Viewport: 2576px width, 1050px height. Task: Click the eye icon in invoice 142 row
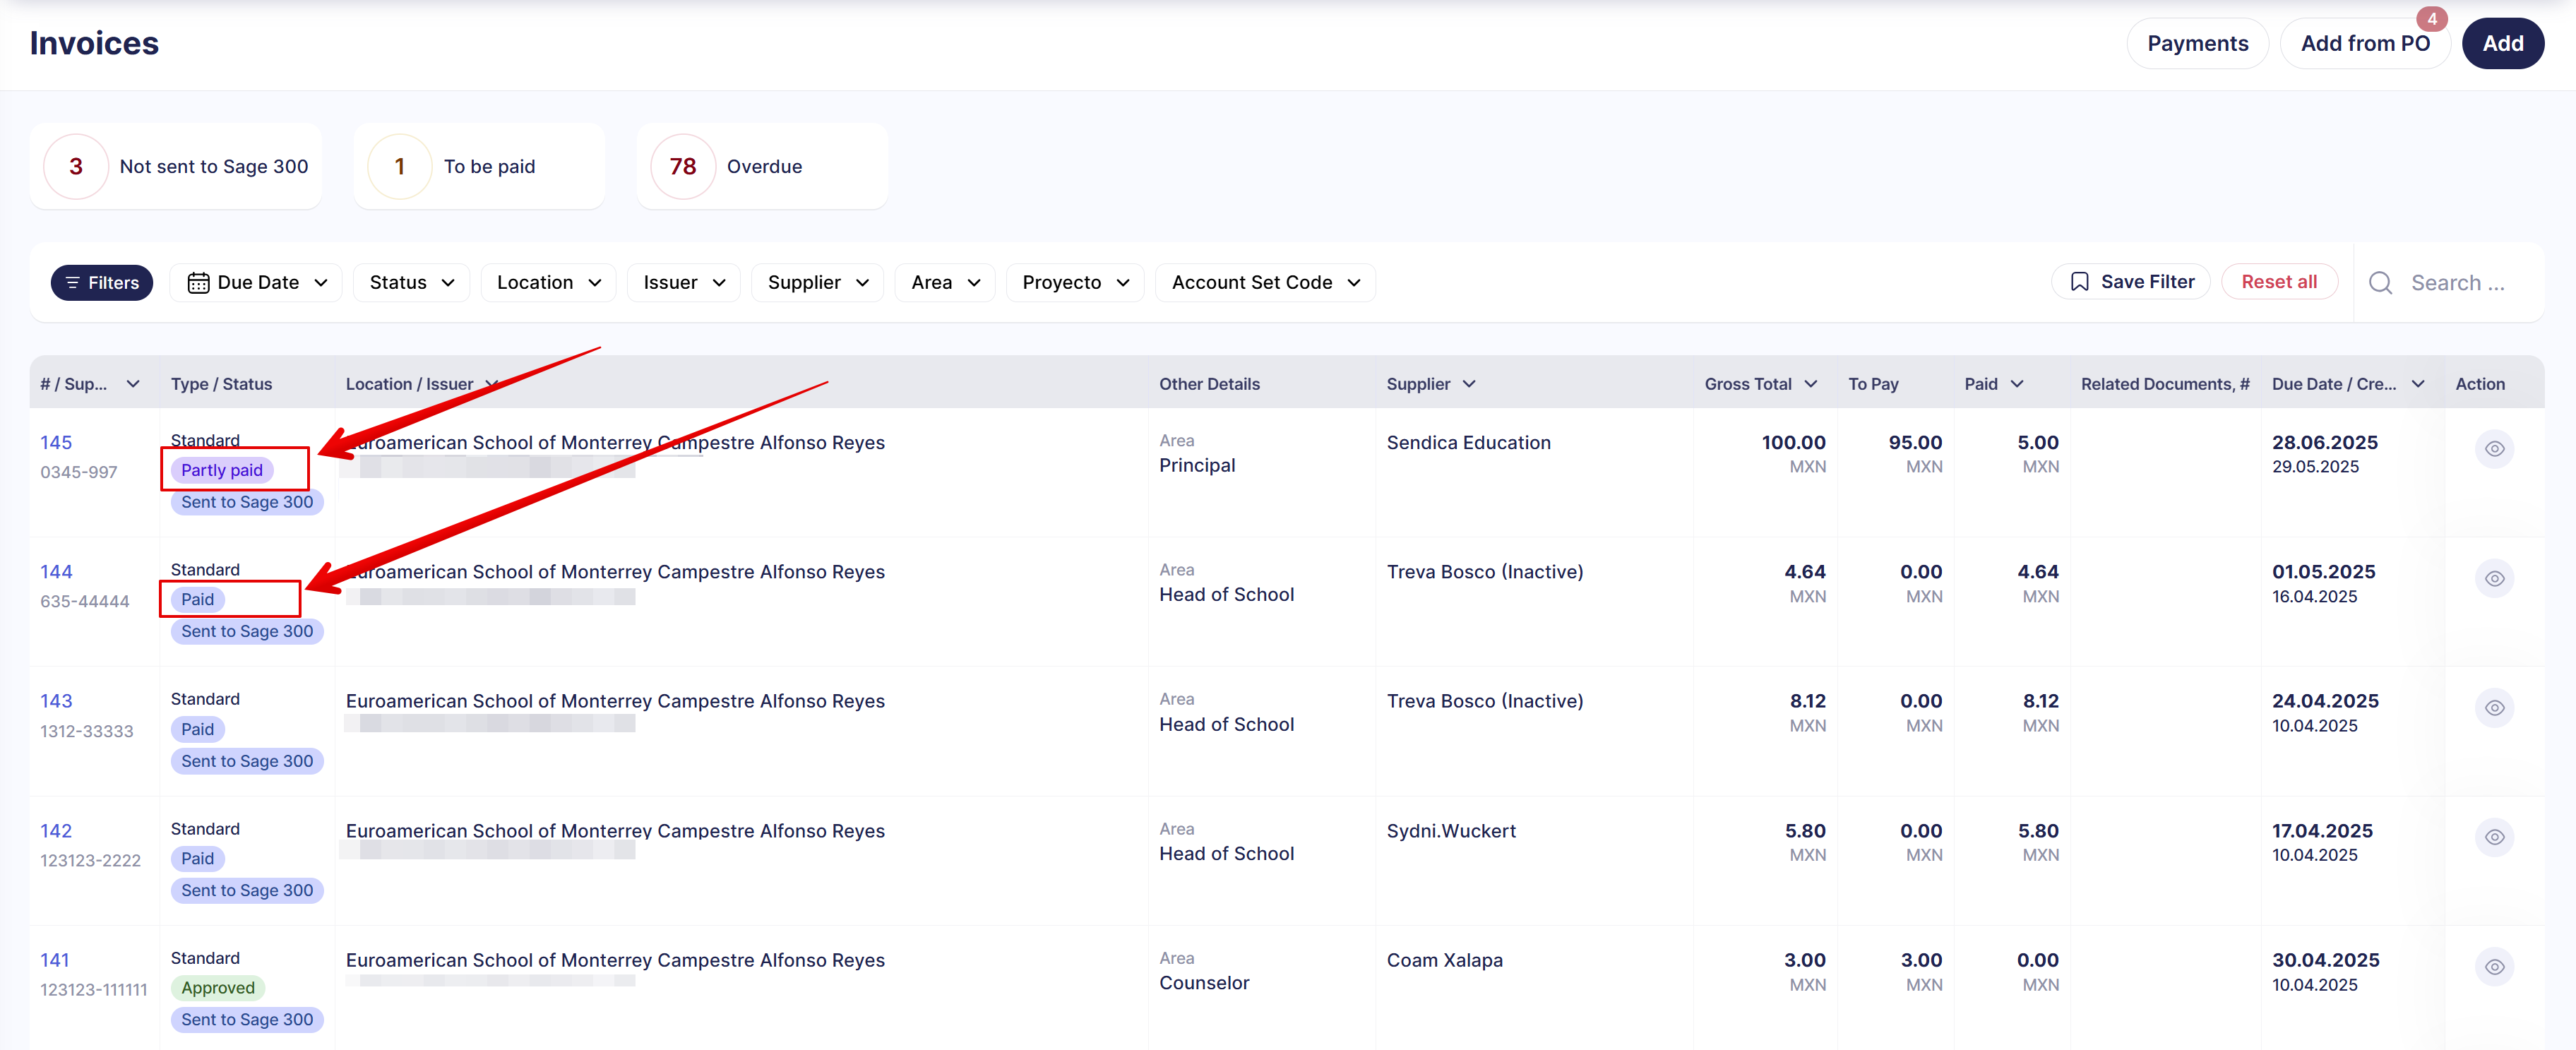[x=2494, y=837]
